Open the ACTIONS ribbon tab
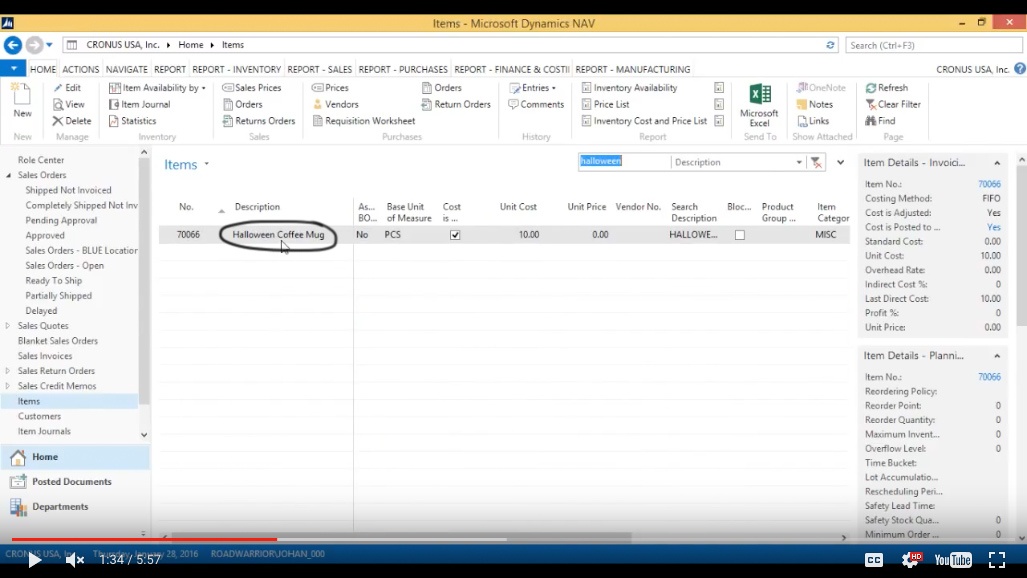1027x578 pixels. (81, 69)
